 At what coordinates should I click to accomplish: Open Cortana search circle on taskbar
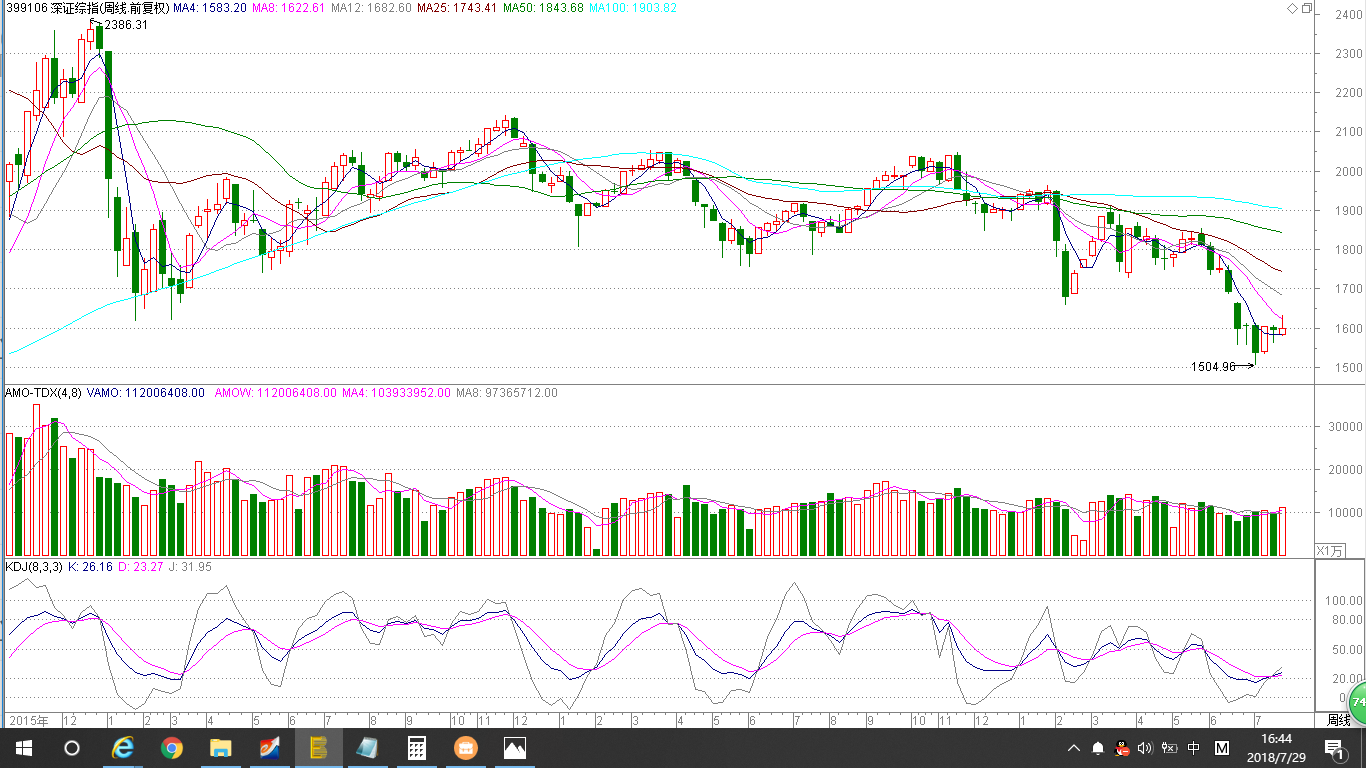click(x=71, y=748)
